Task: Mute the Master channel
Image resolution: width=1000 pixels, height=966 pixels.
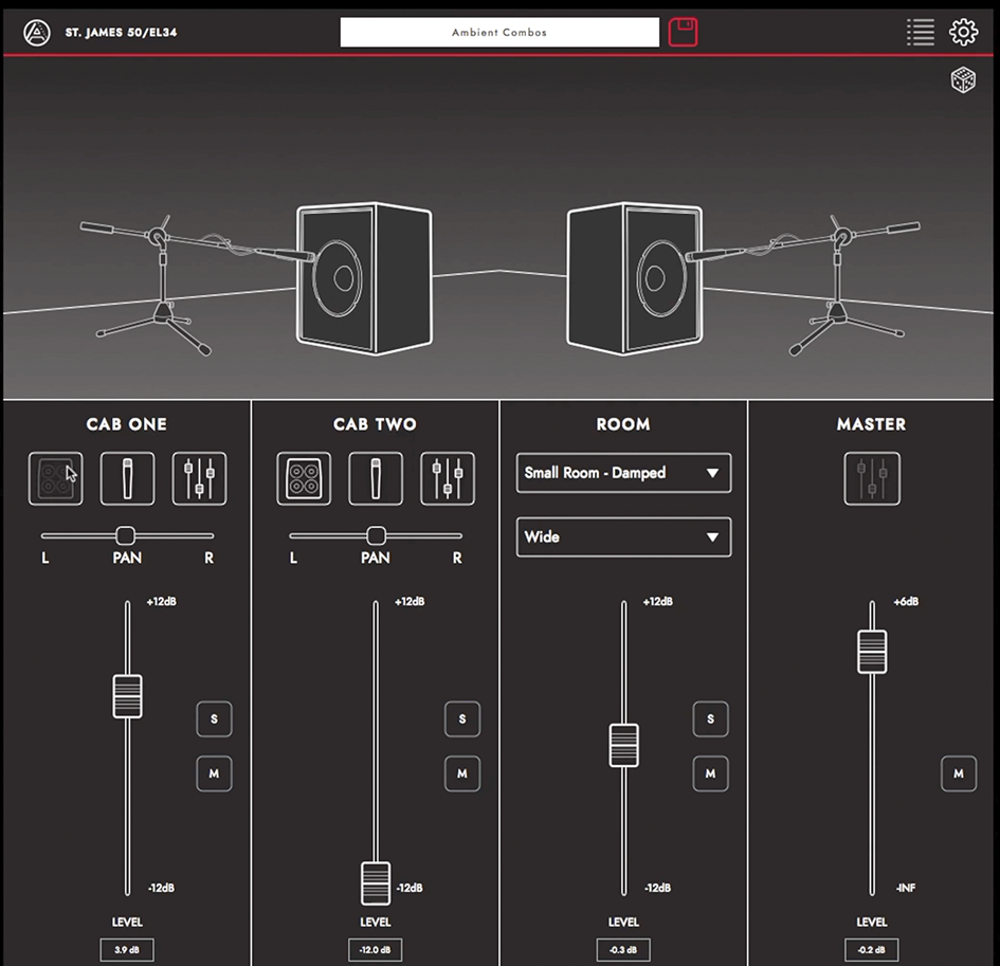Action: [959, 773]
